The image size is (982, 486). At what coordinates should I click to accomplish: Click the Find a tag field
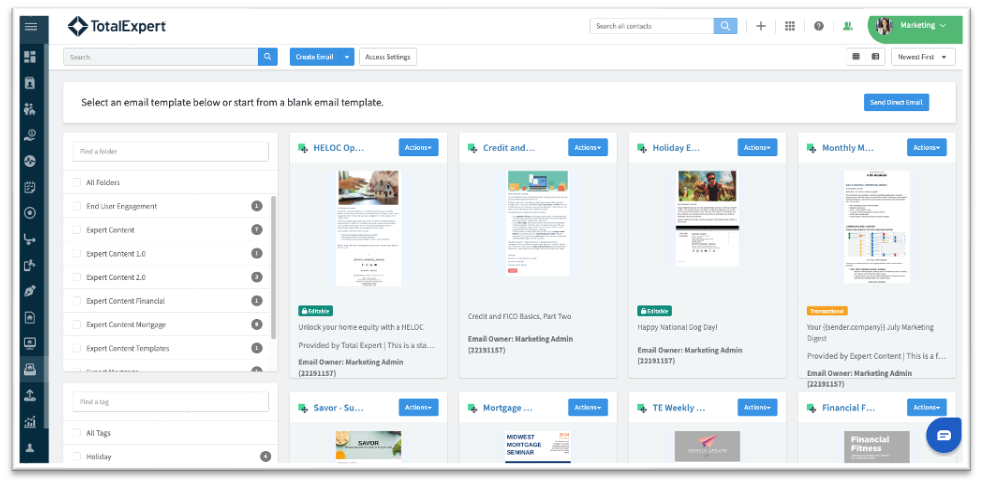[170, 402]
